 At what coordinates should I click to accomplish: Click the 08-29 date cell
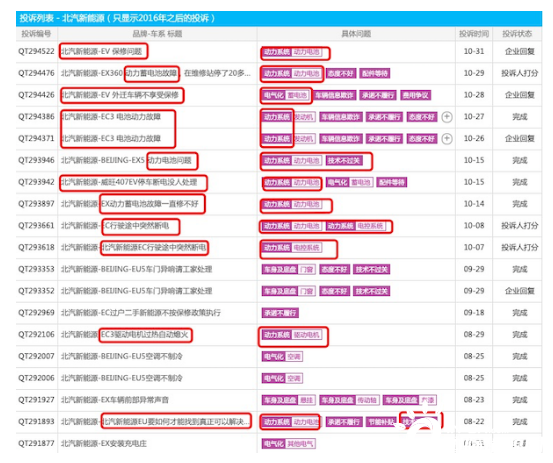pos(474,334)
